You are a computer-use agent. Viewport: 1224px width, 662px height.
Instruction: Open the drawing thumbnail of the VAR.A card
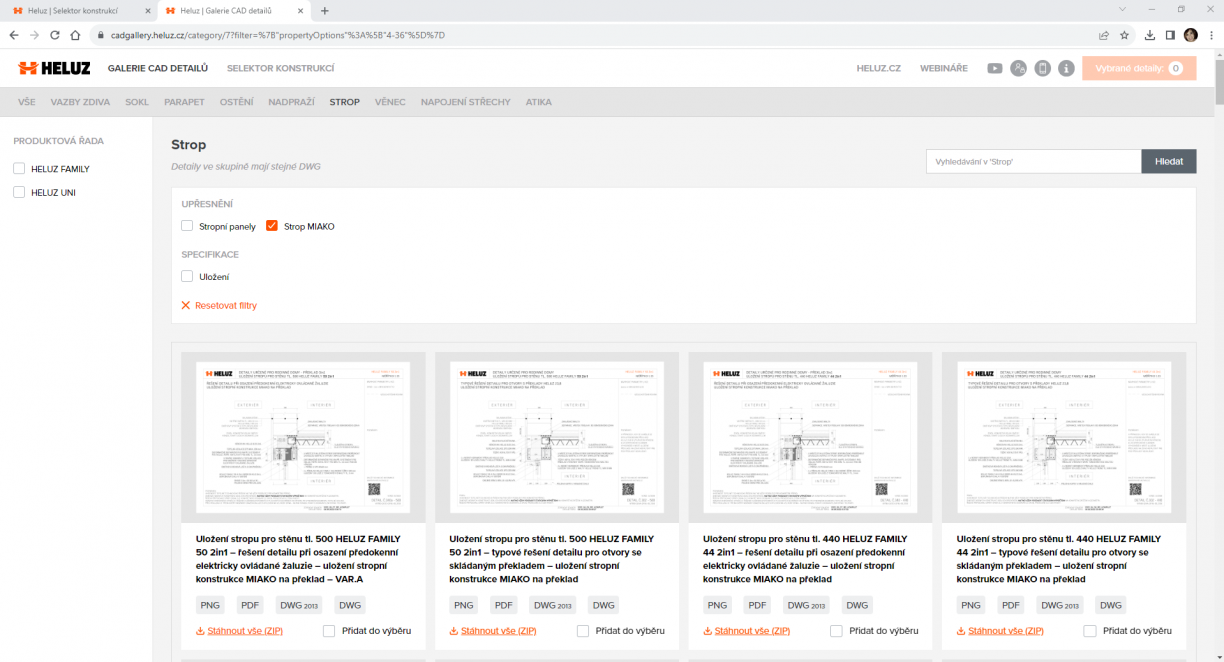click(303, 437)
